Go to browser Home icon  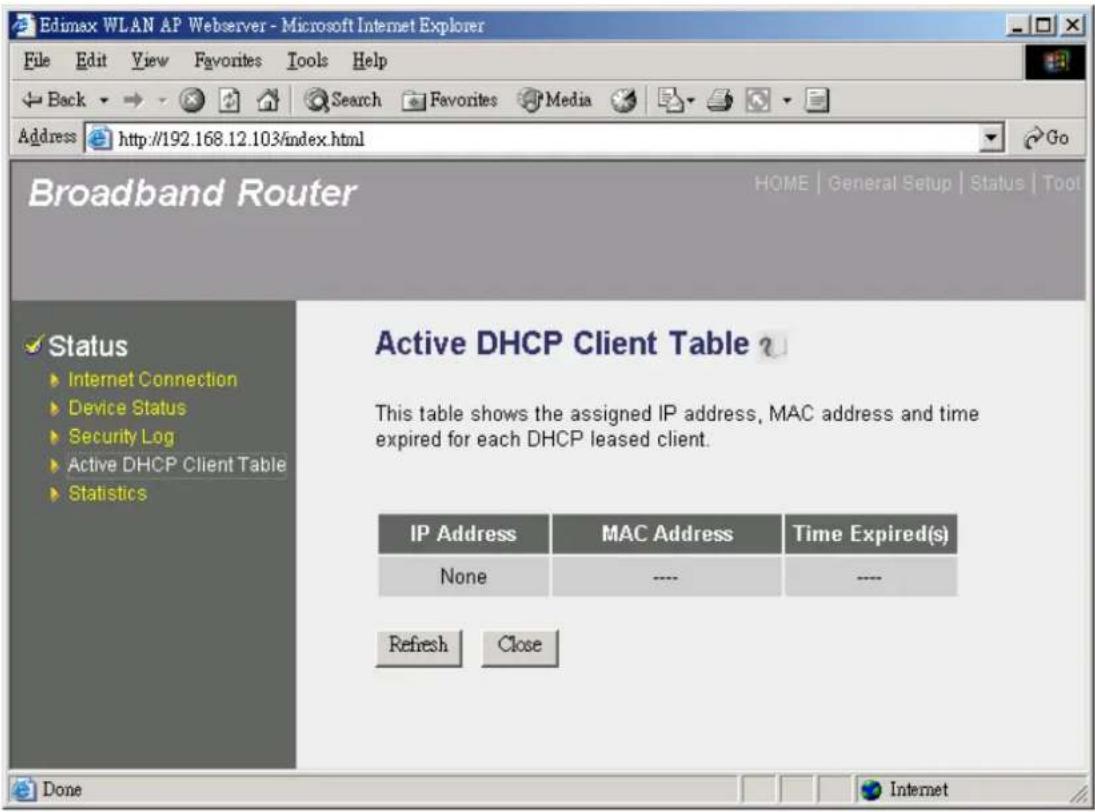(x=267, y=101)
